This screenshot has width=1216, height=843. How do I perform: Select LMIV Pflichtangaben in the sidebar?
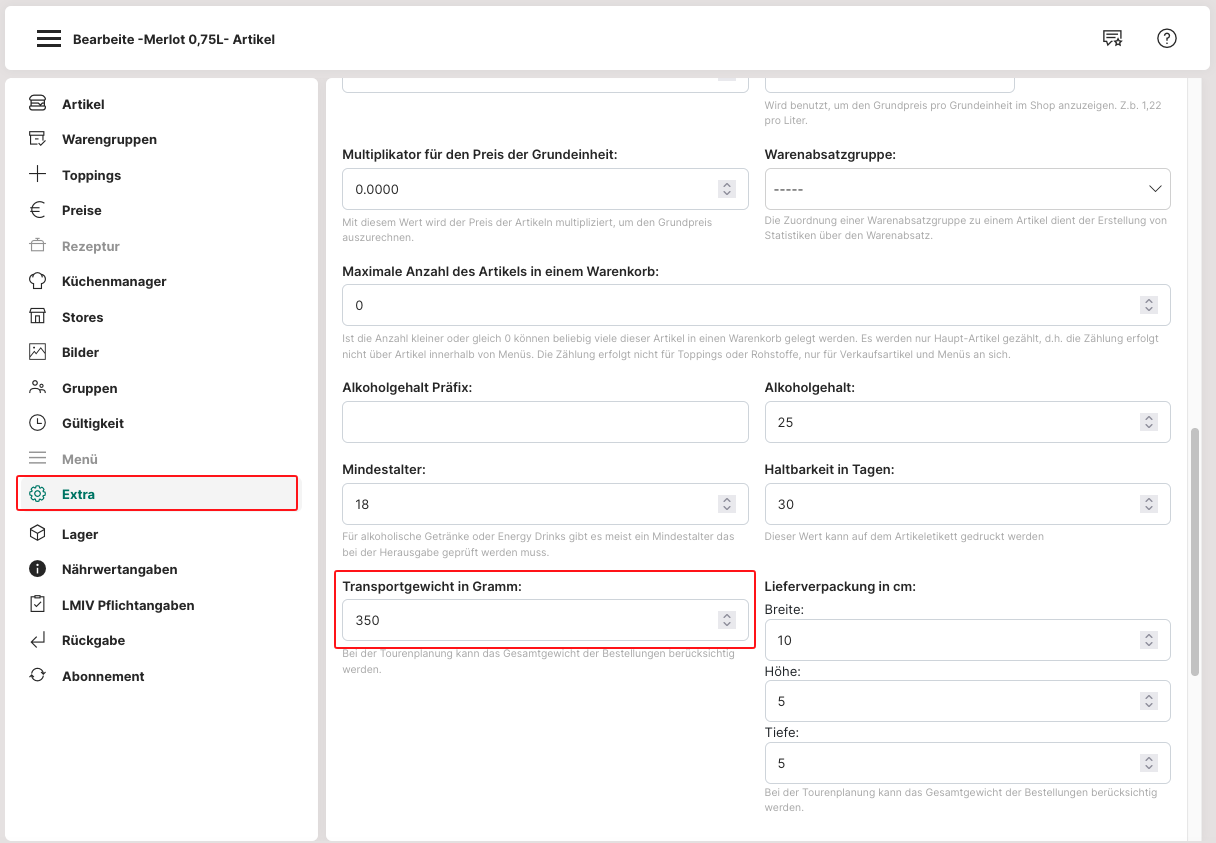pyautogui.click(x=127, y=605)
